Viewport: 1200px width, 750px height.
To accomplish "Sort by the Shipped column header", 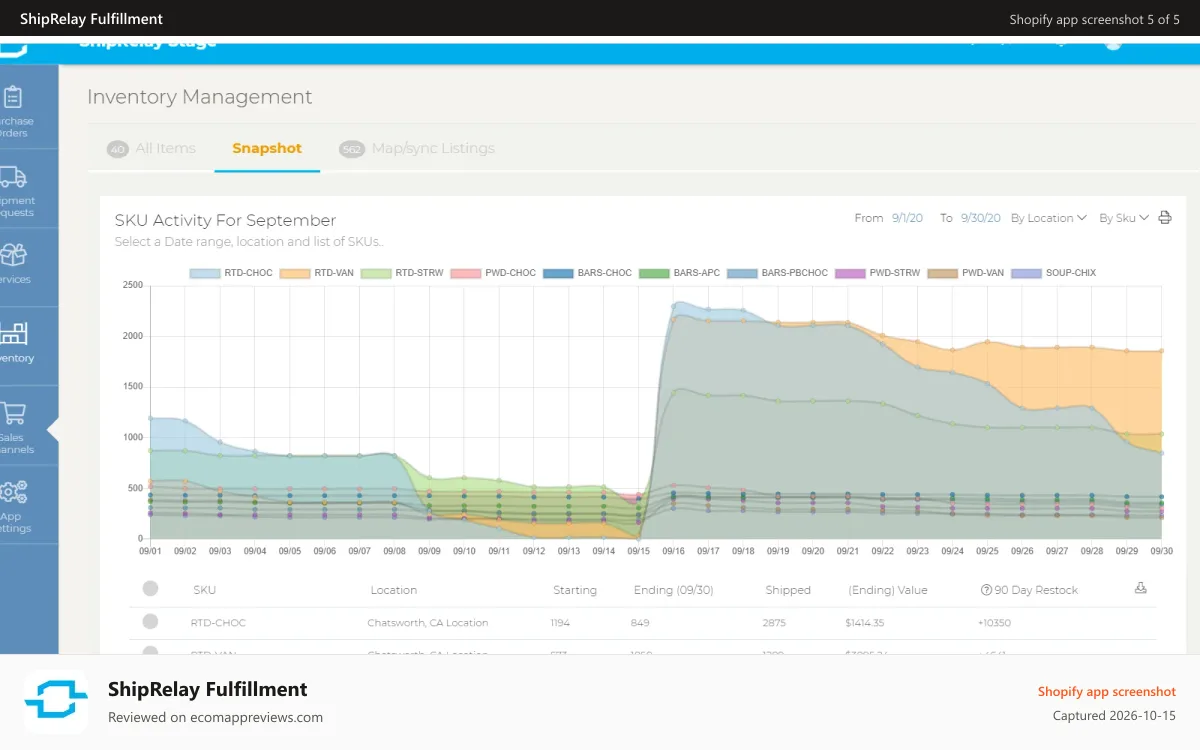I will tap(788, 590).
